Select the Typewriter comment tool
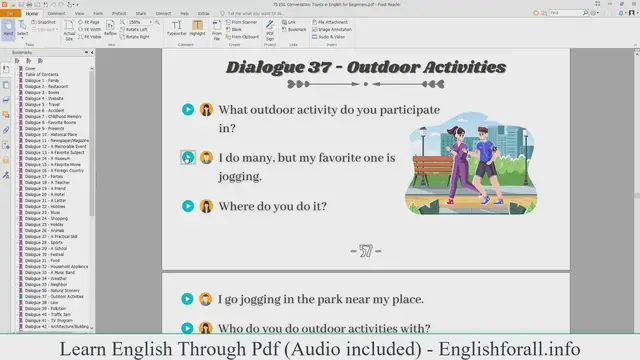Viewport: 640px width, 360px height. click(176, 28)
